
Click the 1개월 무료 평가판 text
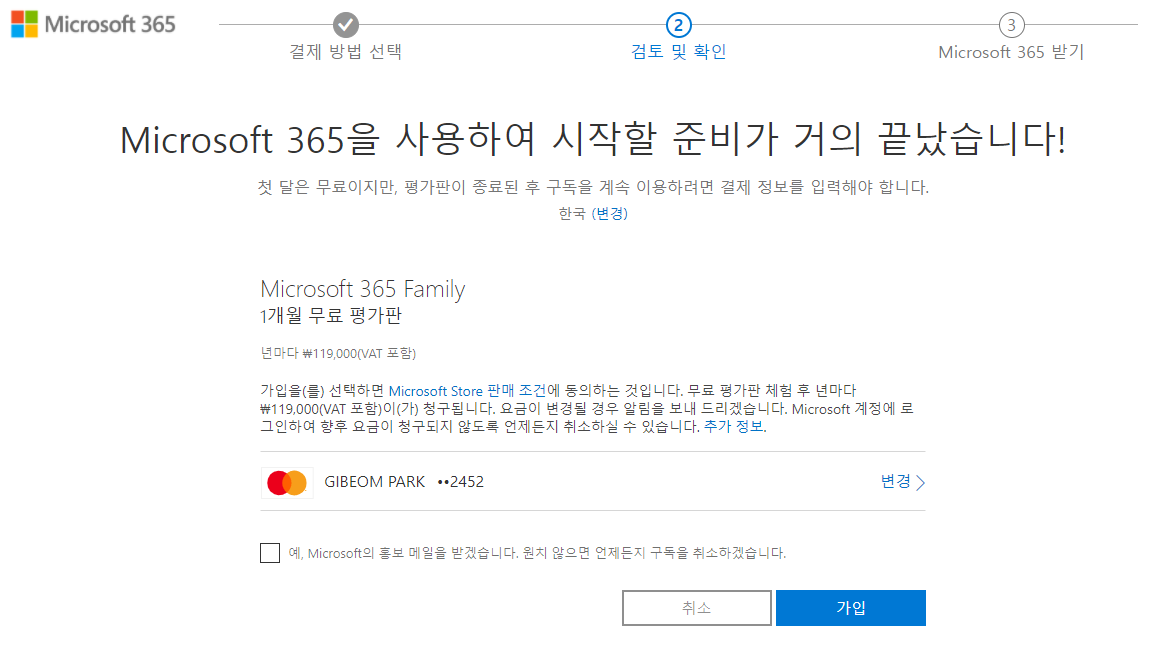331,316
